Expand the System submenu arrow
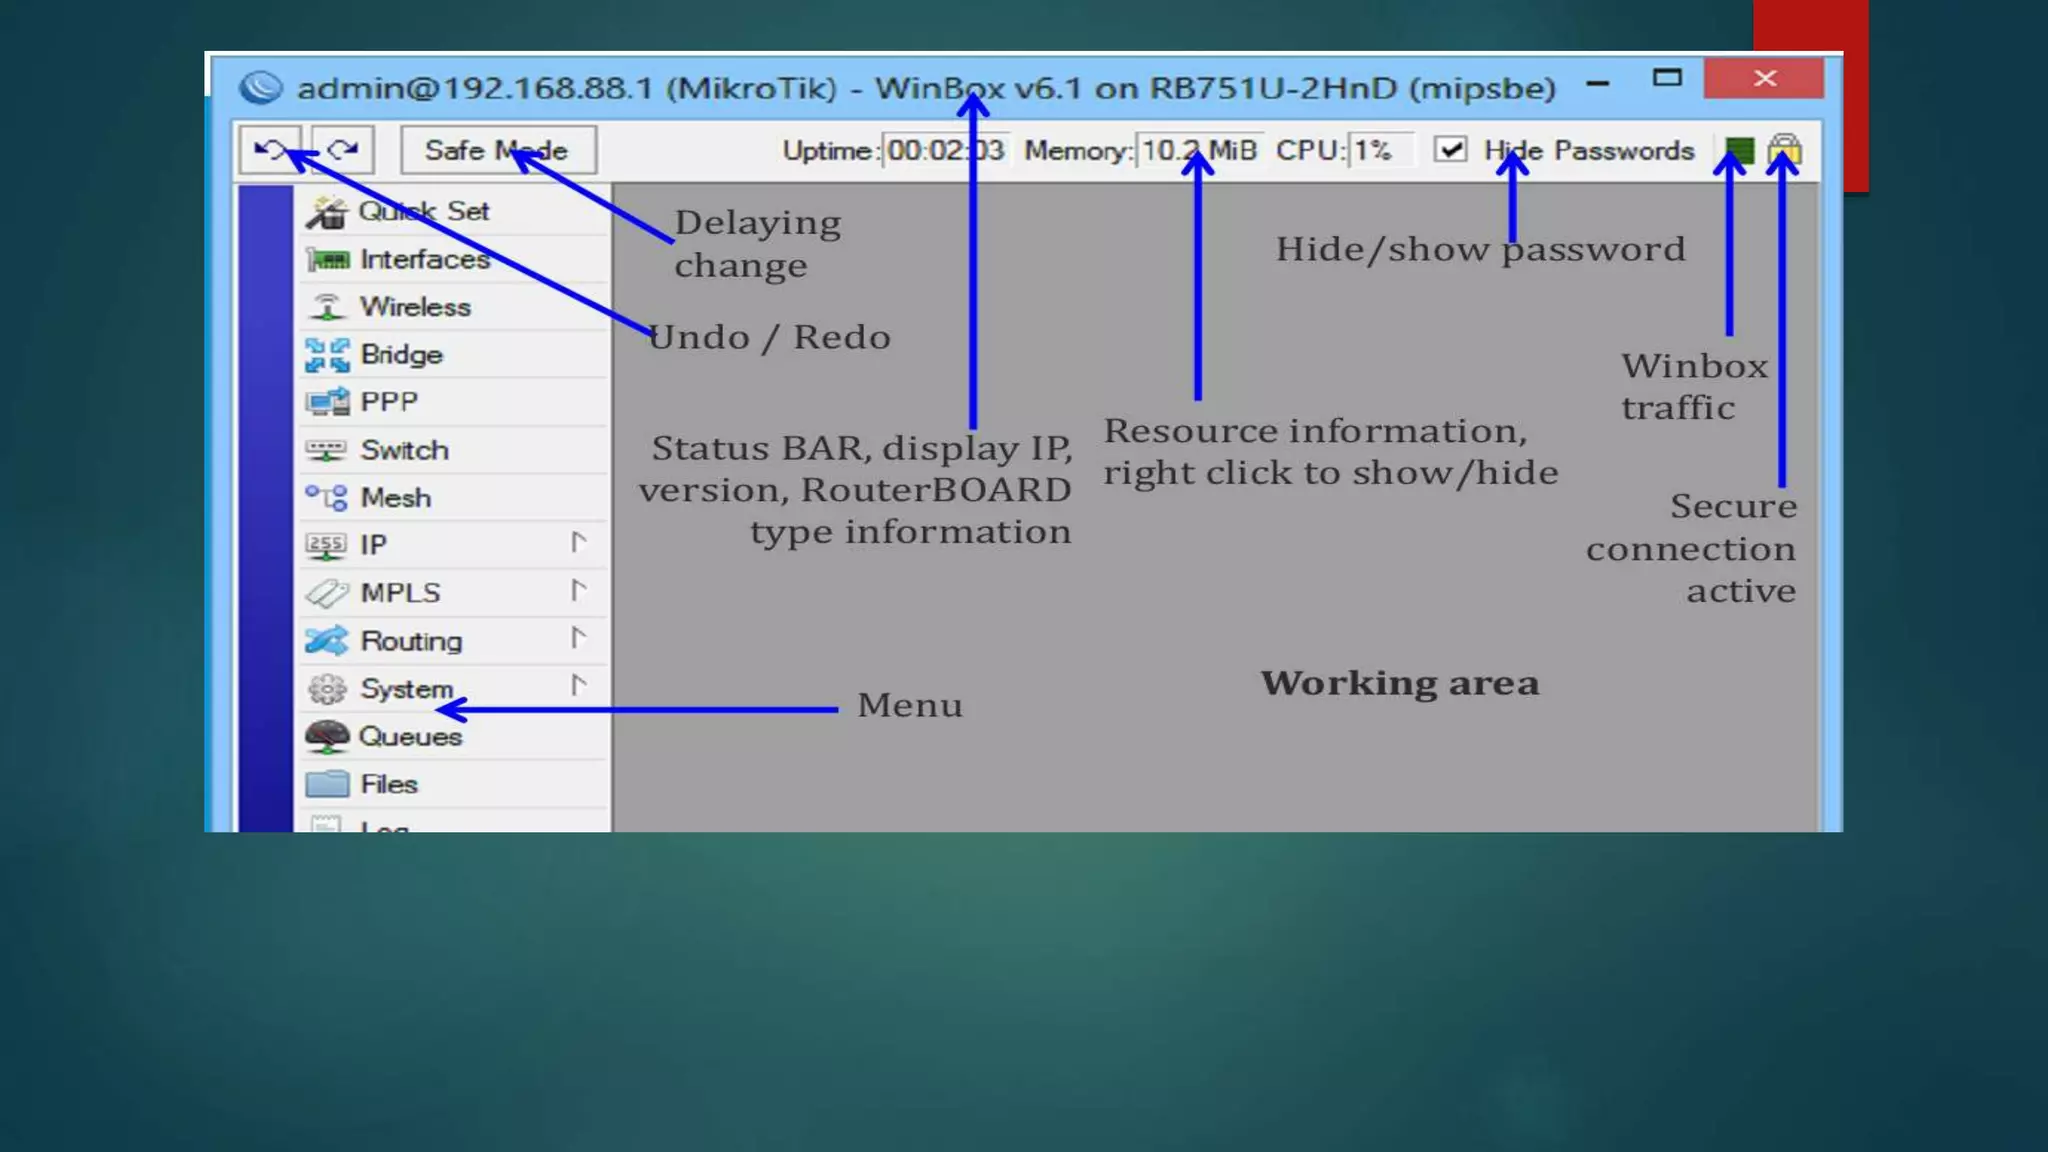The height and width of the screenshot is (1152, 2048). click(578, 686)
